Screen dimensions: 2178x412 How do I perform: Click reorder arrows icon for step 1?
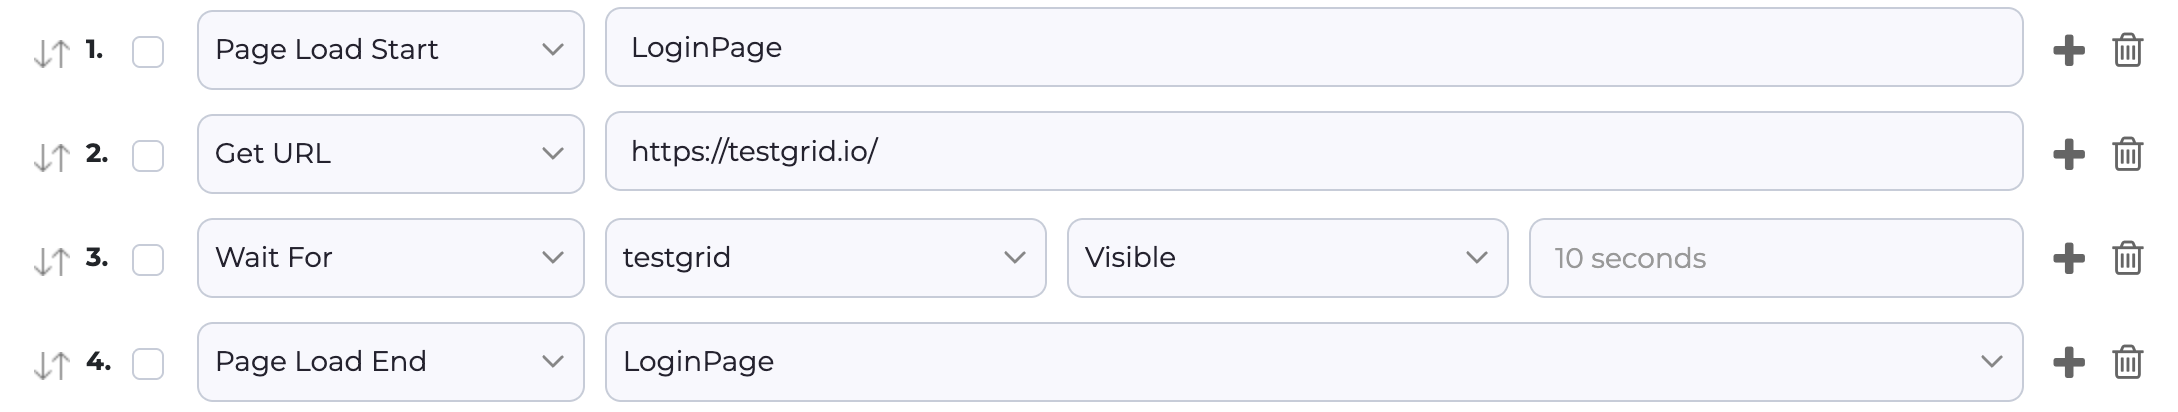coord(51,53)
